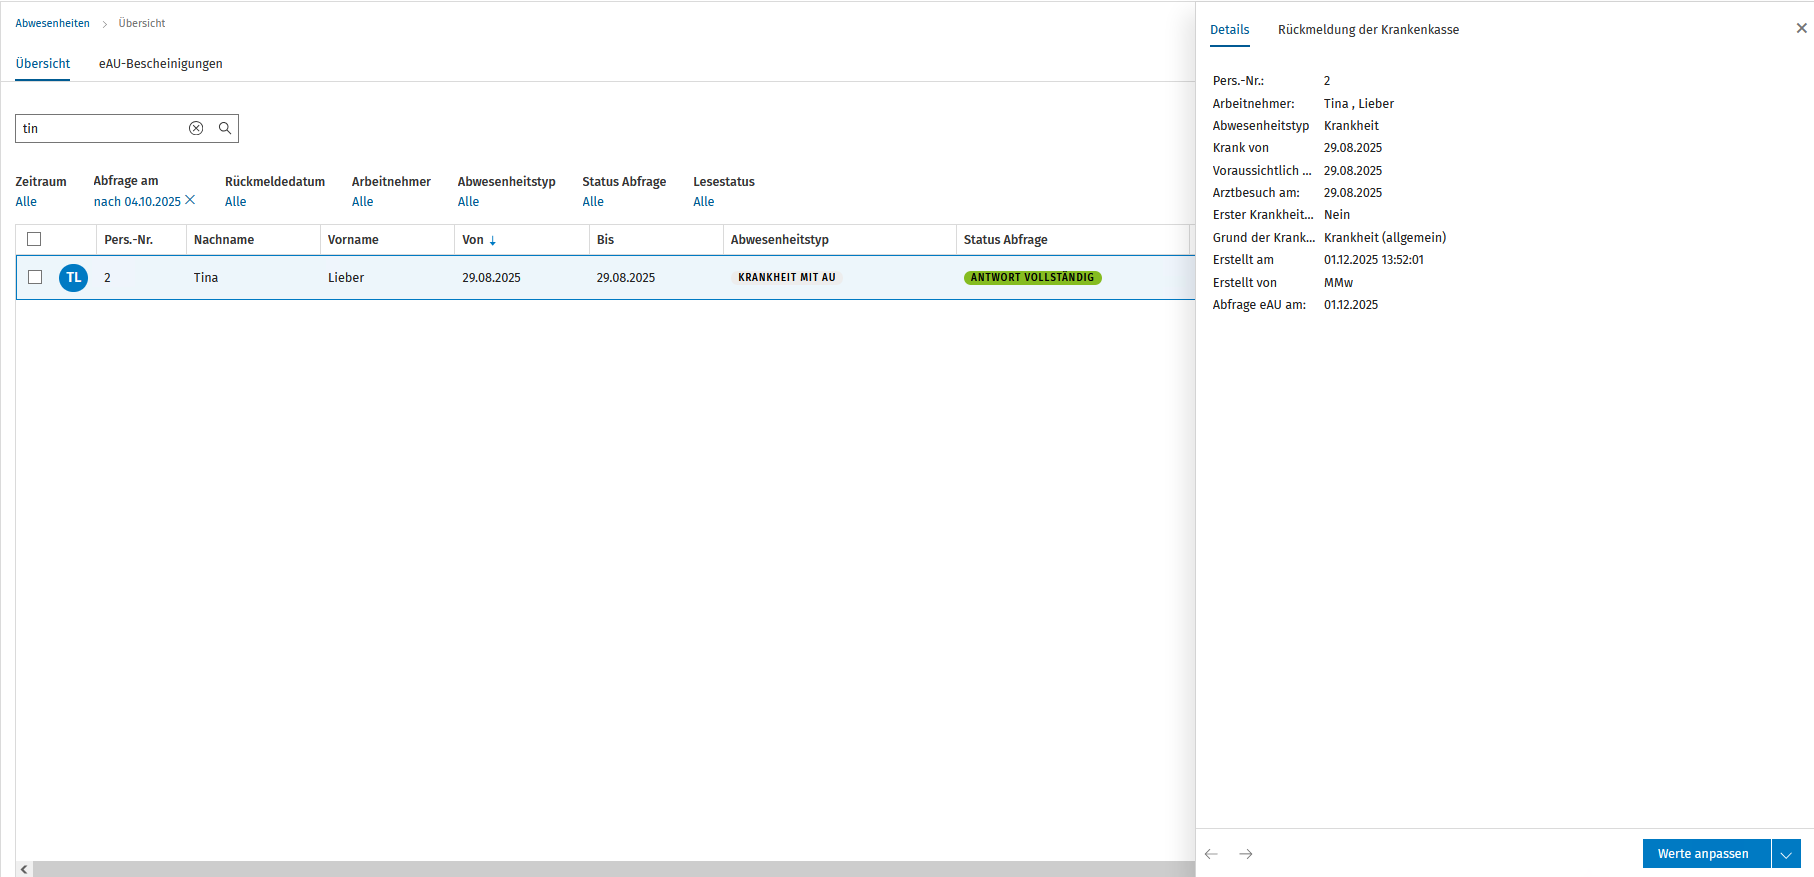
Task: Click the Werte anpassen button
Action: click(x=1706, y=854)
